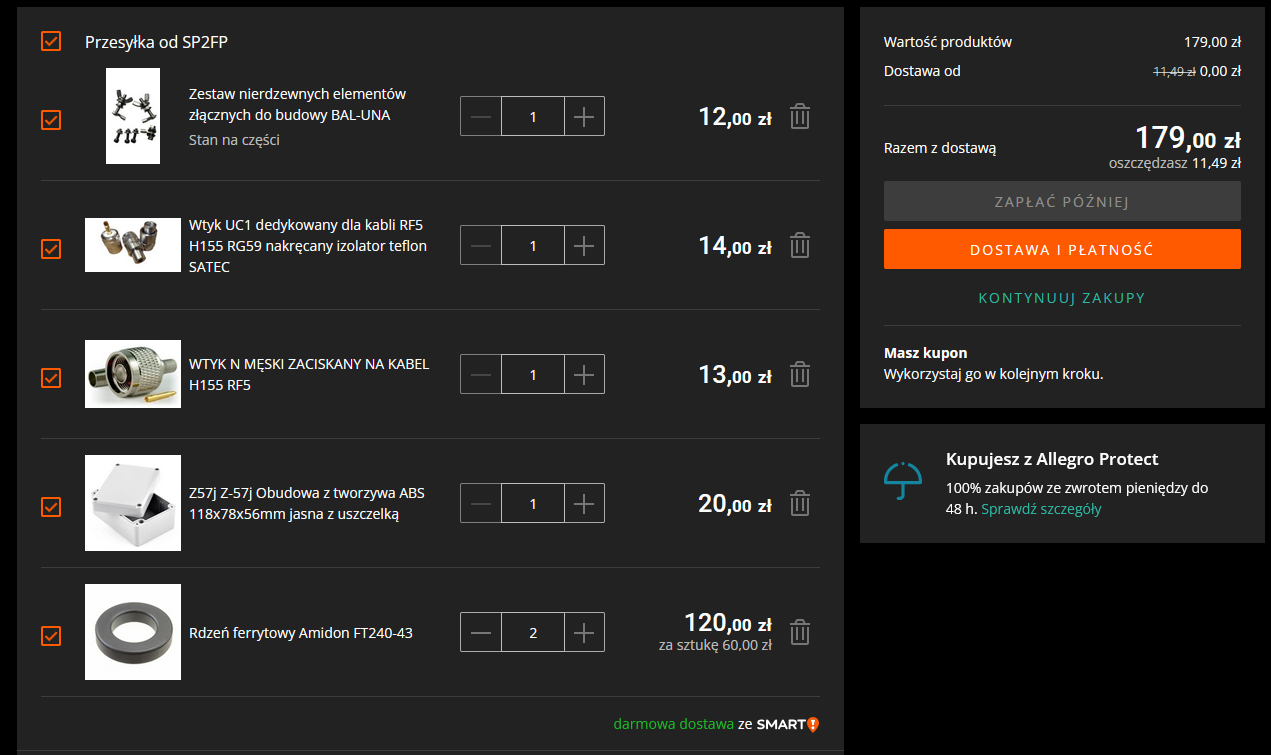Image resolution: width=1271 pixels, height=755 pixels.
Task: Trash the WTYK N MĘSKI item
Action: point(800,374)
